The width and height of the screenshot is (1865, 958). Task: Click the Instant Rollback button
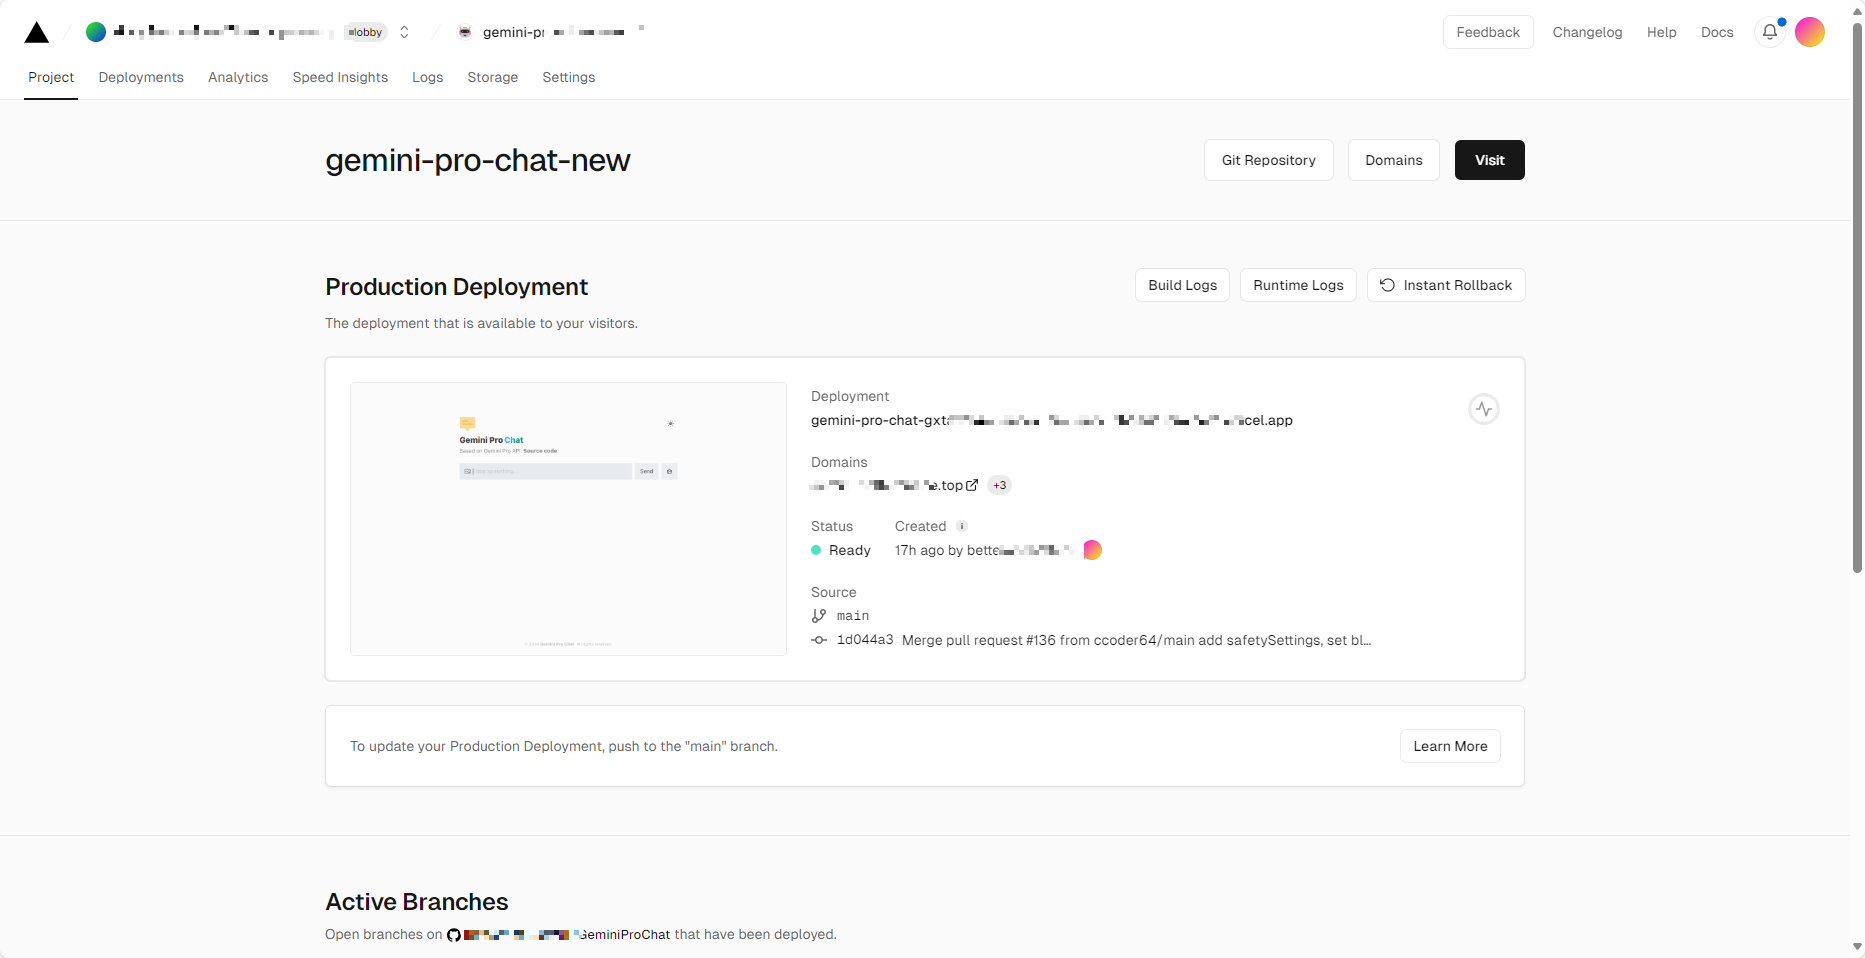point(1445,285)
